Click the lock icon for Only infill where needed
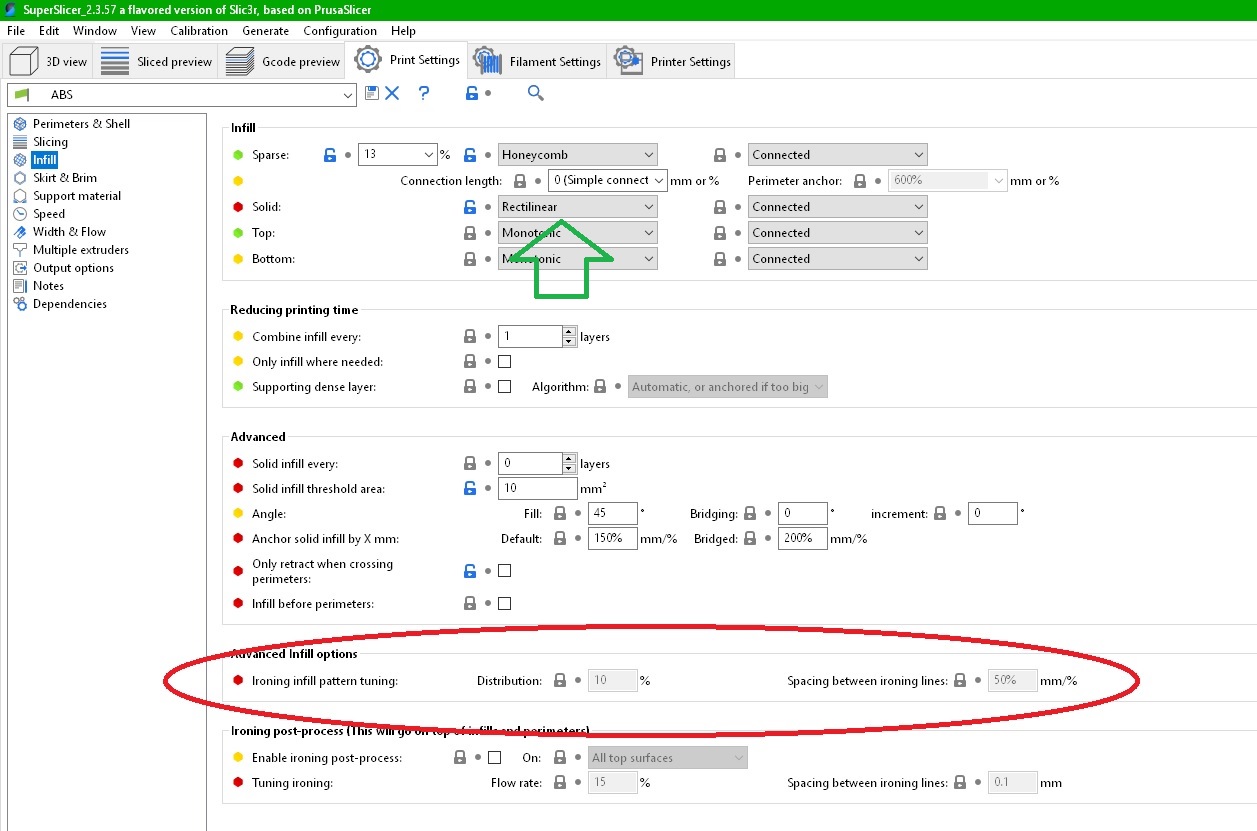 [x=470, y=362]
